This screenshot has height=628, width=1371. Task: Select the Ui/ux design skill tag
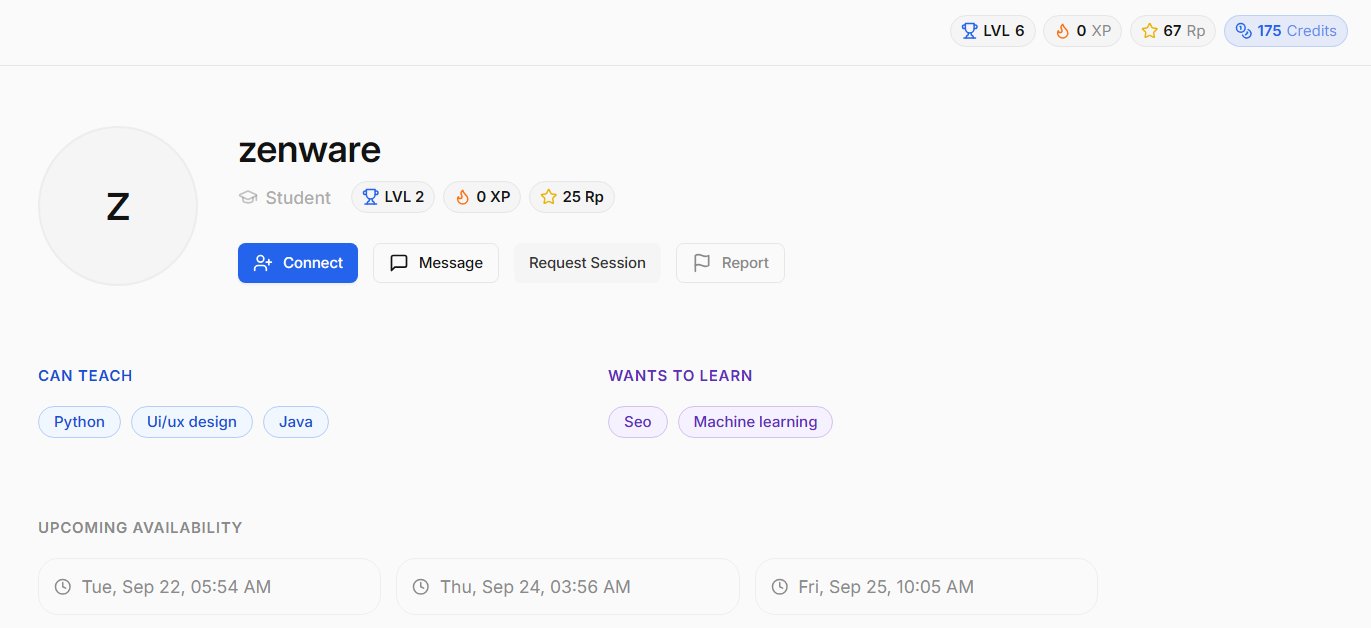(x=192, y=422)
